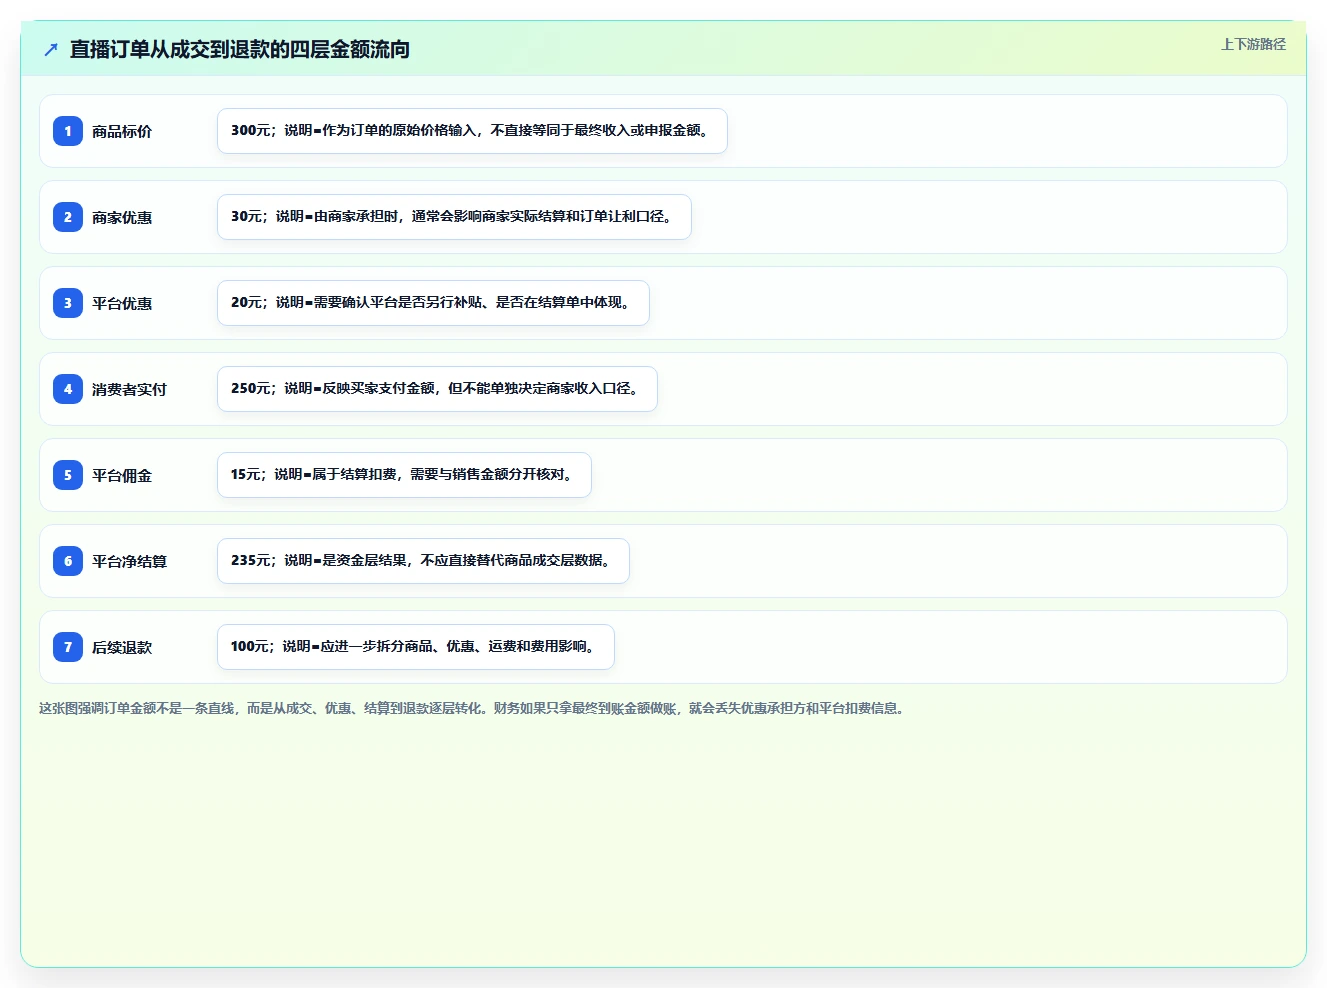Select the number 4 badge for 消费者实付
This screenshot has width=1327, height=988.
(x=68, y=389)
